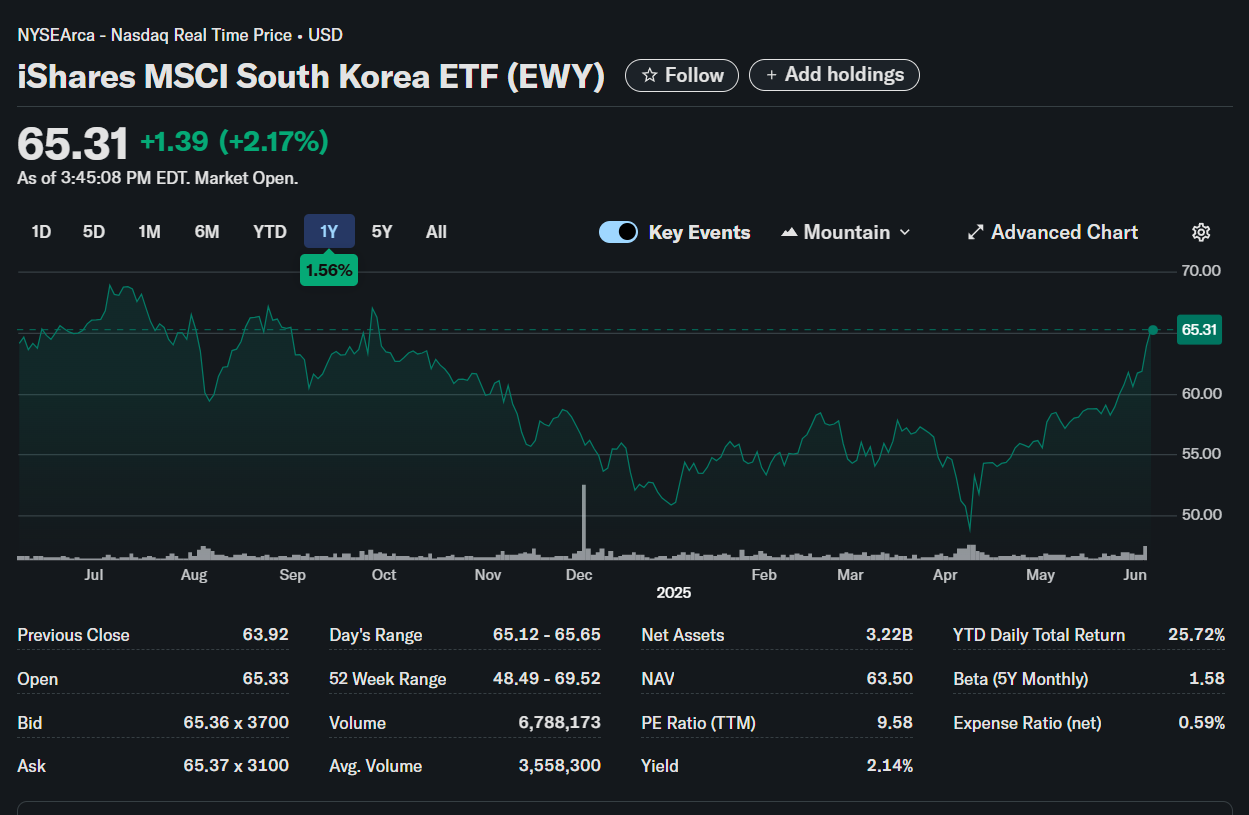Select the 5D time range
Viewport: 1249px width, 815px height.
click(x=94, y=232)
